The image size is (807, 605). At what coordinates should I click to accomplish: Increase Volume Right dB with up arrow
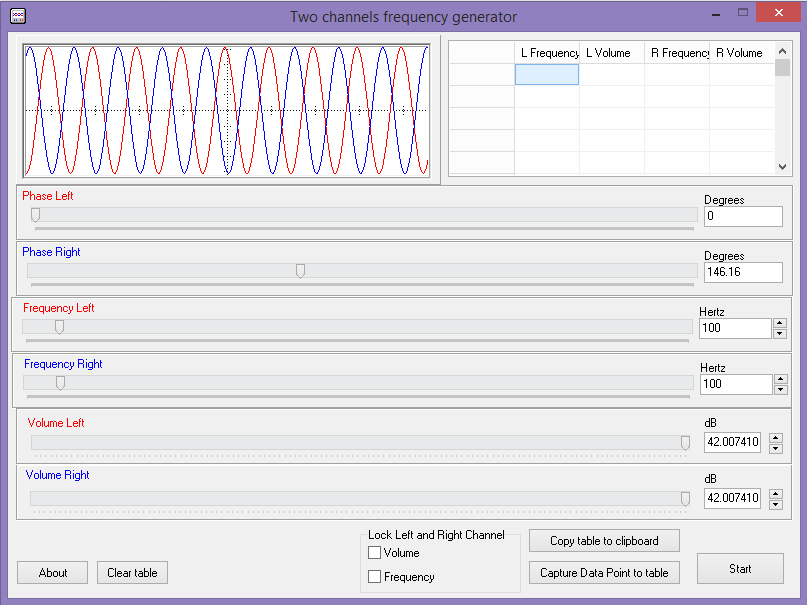776,494
